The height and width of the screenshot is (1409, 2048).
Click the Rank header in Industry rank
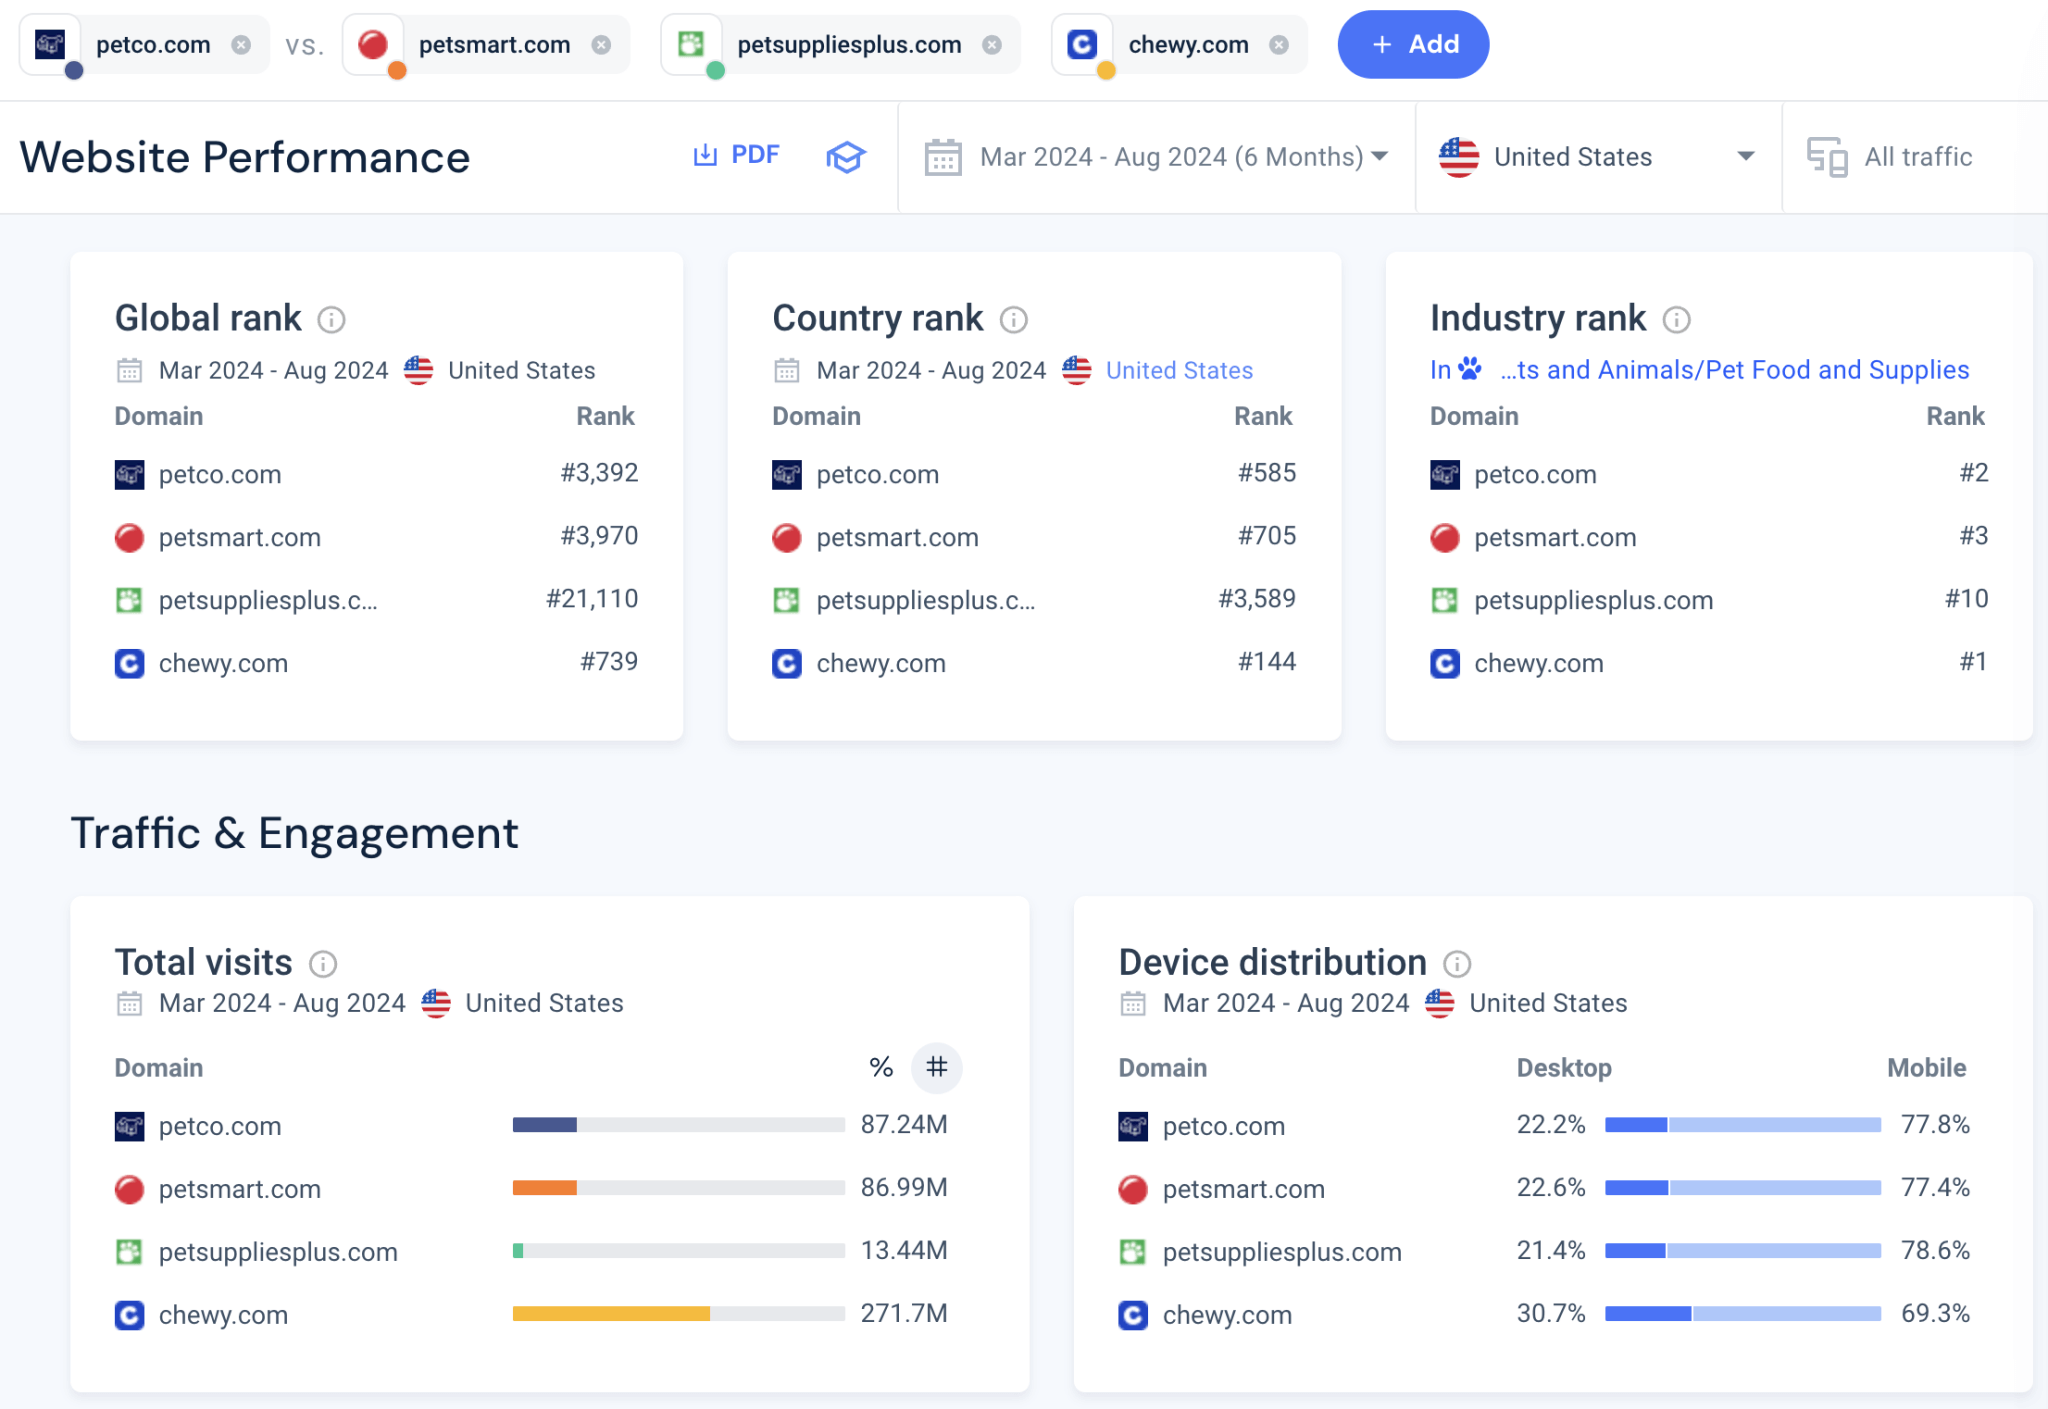[x=1955, y=417]
